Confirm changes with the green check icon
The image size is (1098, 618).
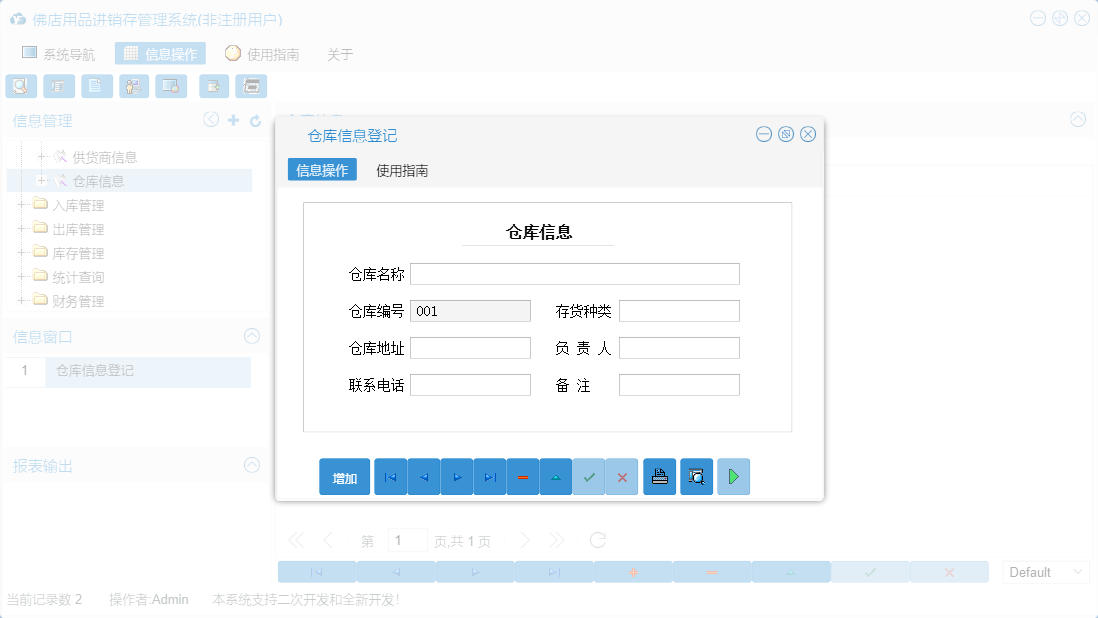tap(589, 477)
